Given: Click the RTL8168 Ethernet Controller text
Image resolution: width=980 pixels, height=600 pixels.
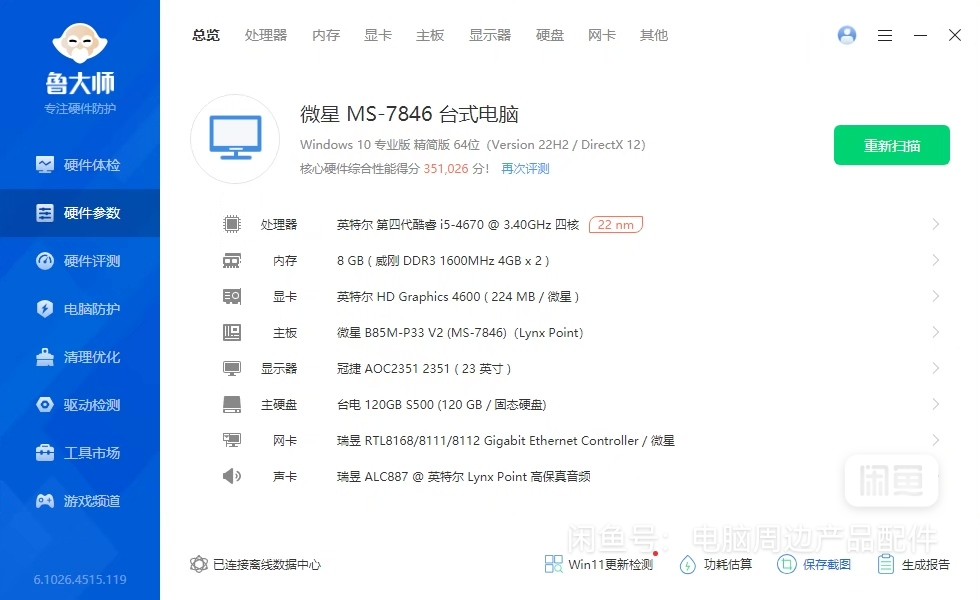Looking at the screenshot, I should click(x=506, y=441).
